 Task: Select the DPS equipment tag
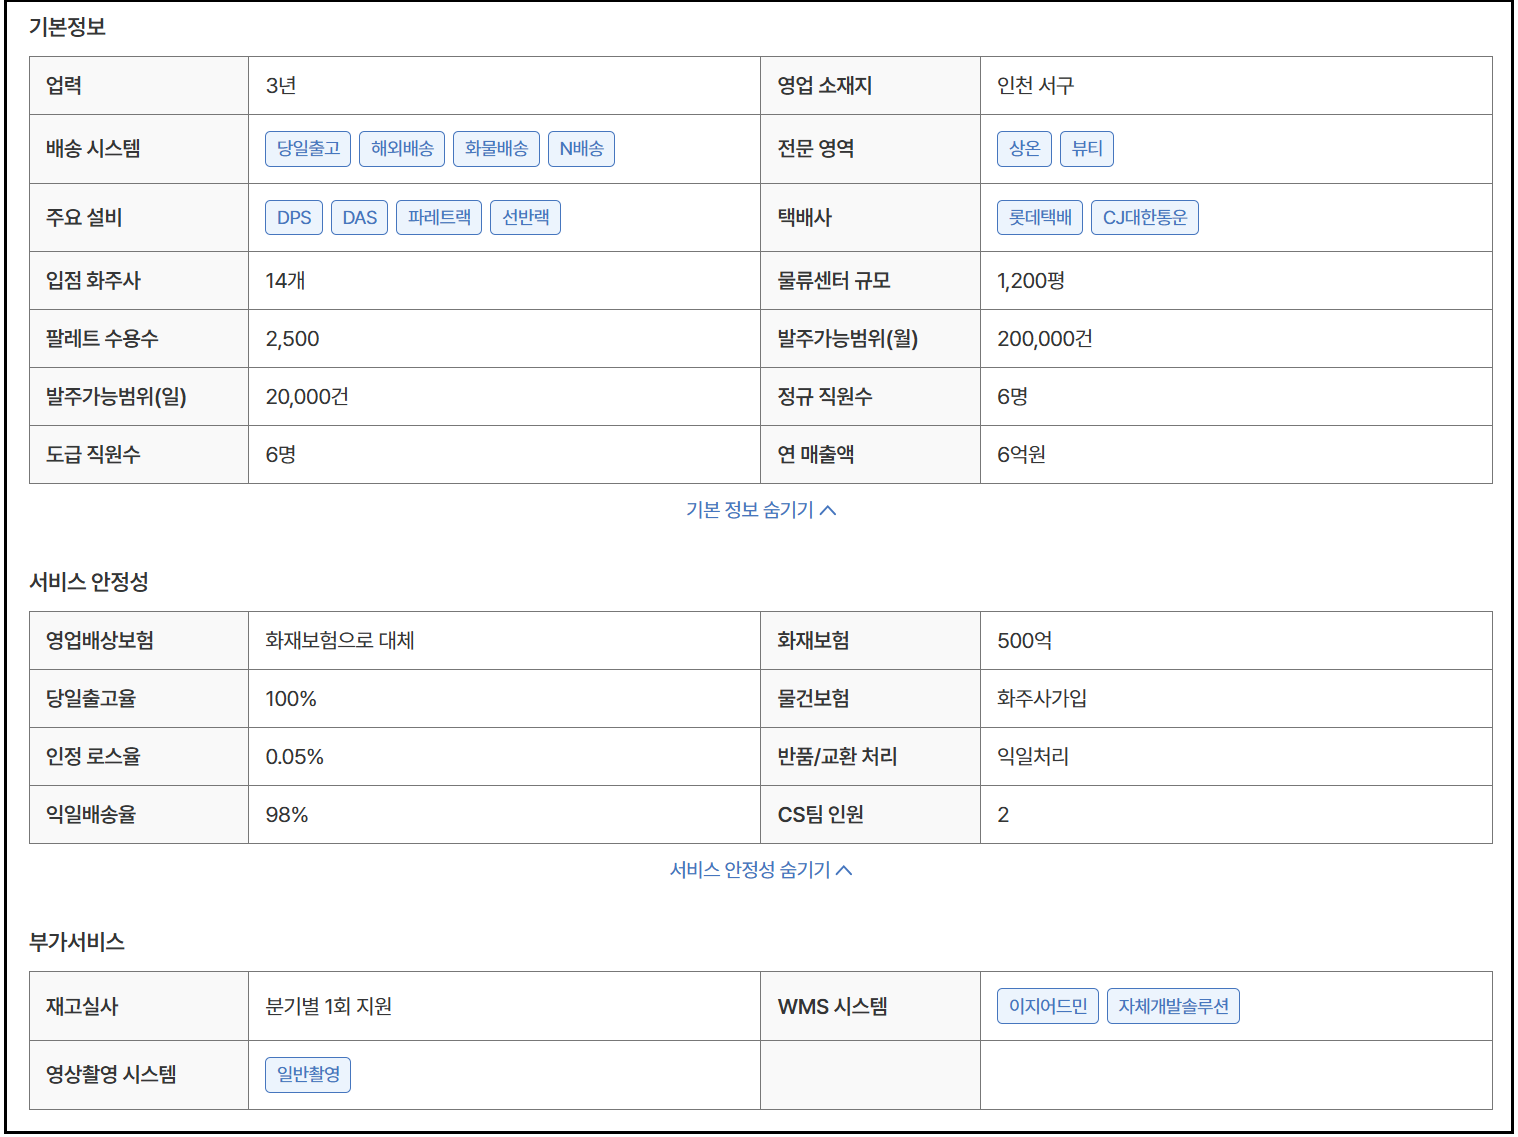click(x=294, y=218)
